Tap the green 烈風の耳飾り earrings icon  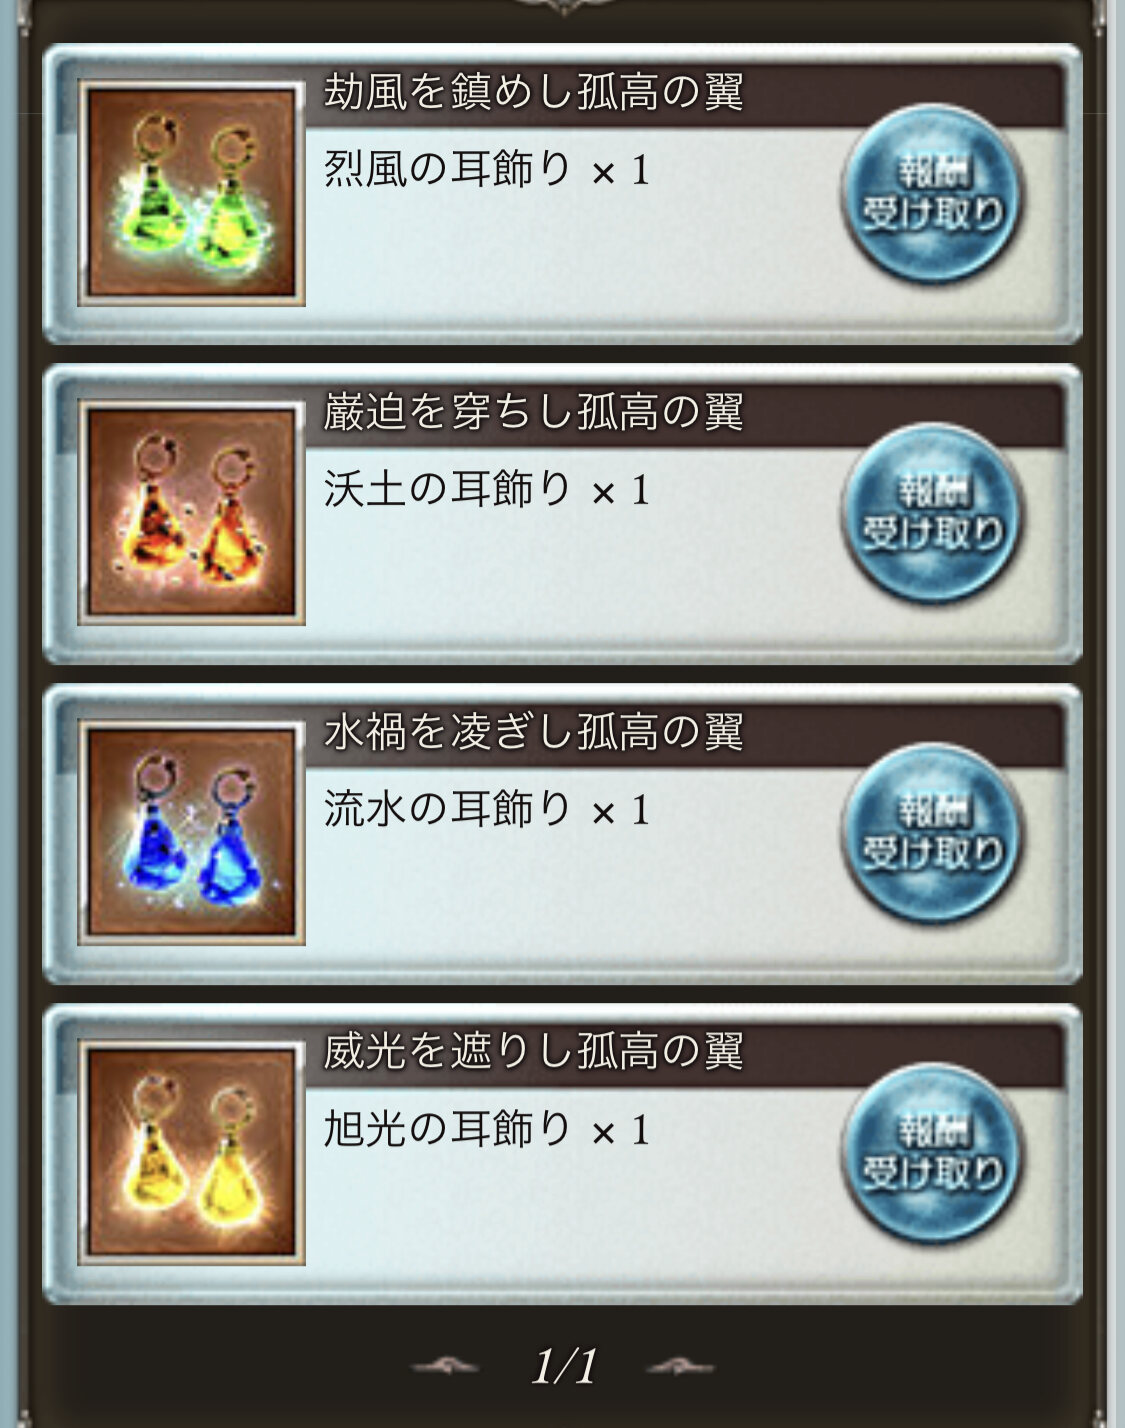click(192, 193)
